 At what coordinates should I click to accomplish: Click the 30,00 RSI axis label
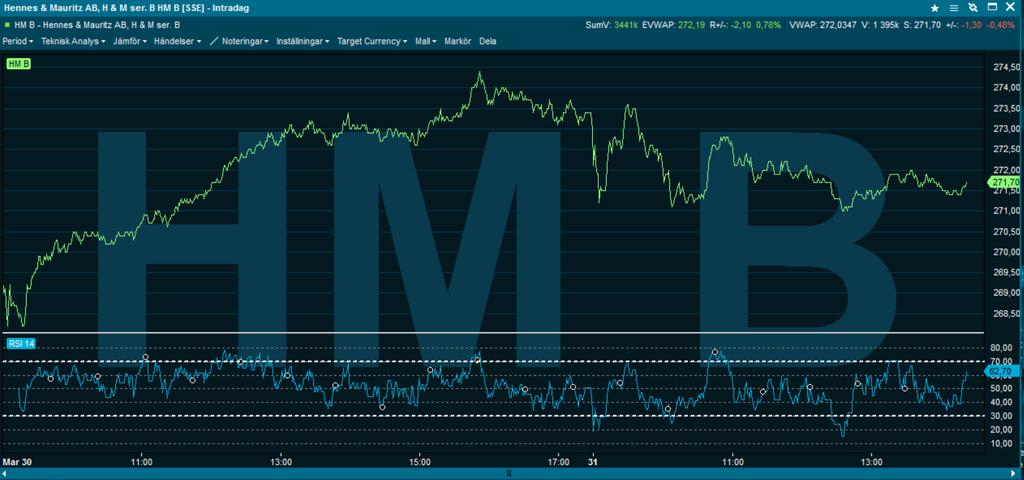point(1003,416)
